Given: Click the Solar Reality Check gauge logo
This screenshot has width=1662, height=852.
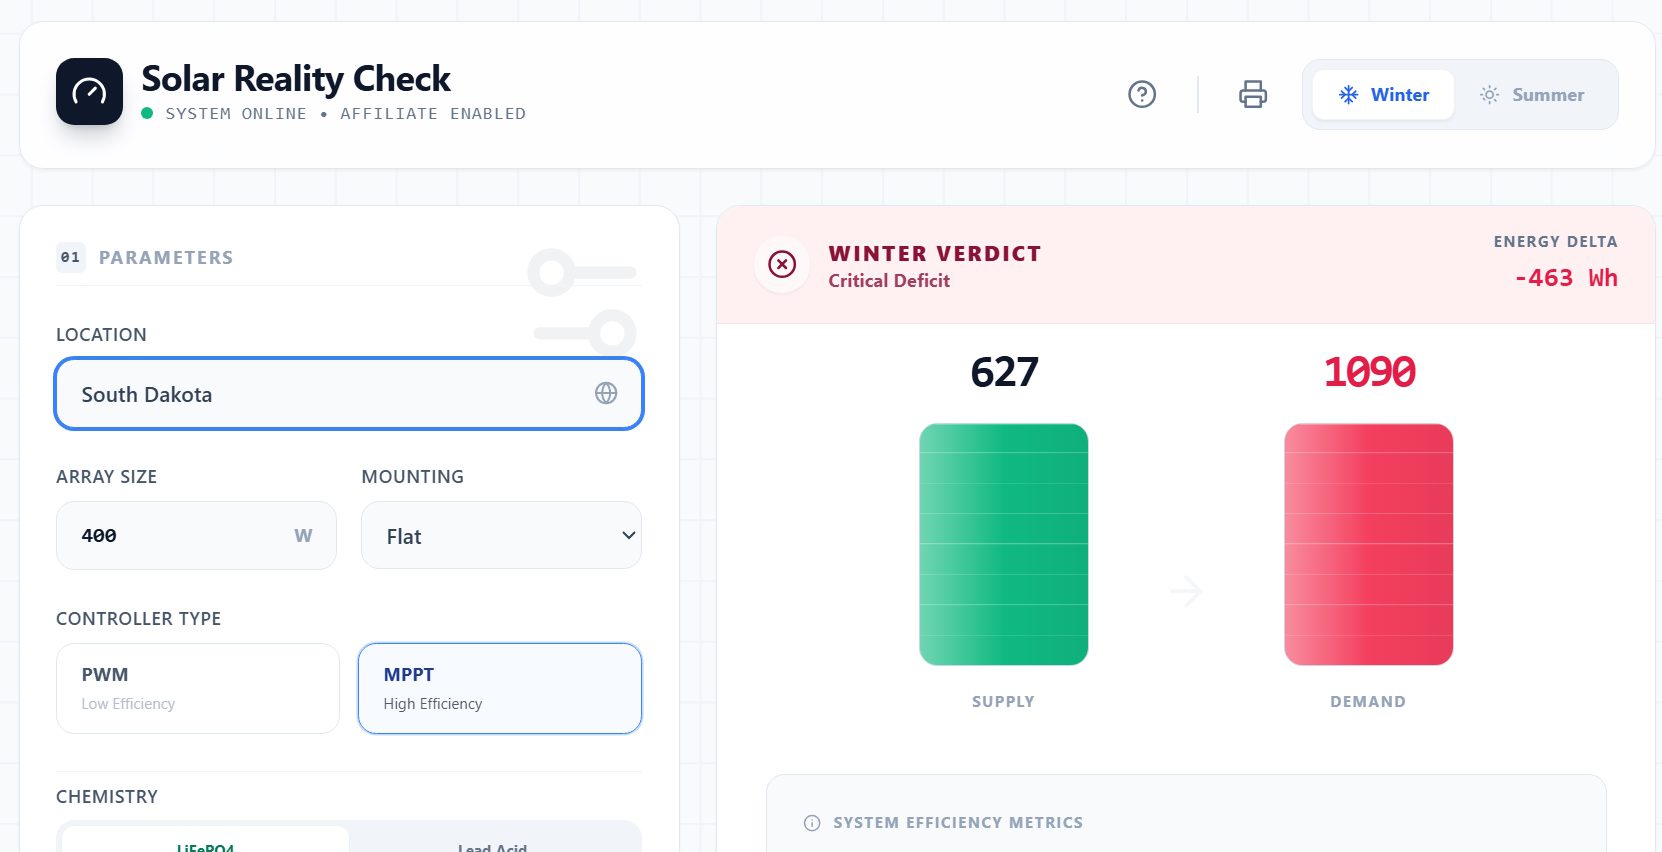Looking at the screenshot, I should [88, 92].
